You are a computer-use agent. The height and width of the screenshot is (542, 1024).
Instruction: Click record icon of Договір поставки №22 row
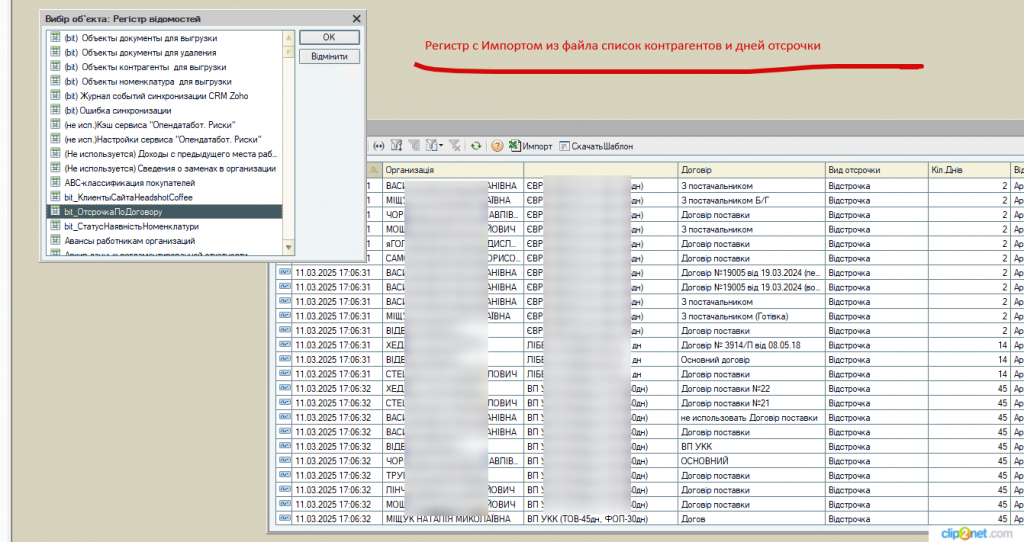click(x=285, y=388)
